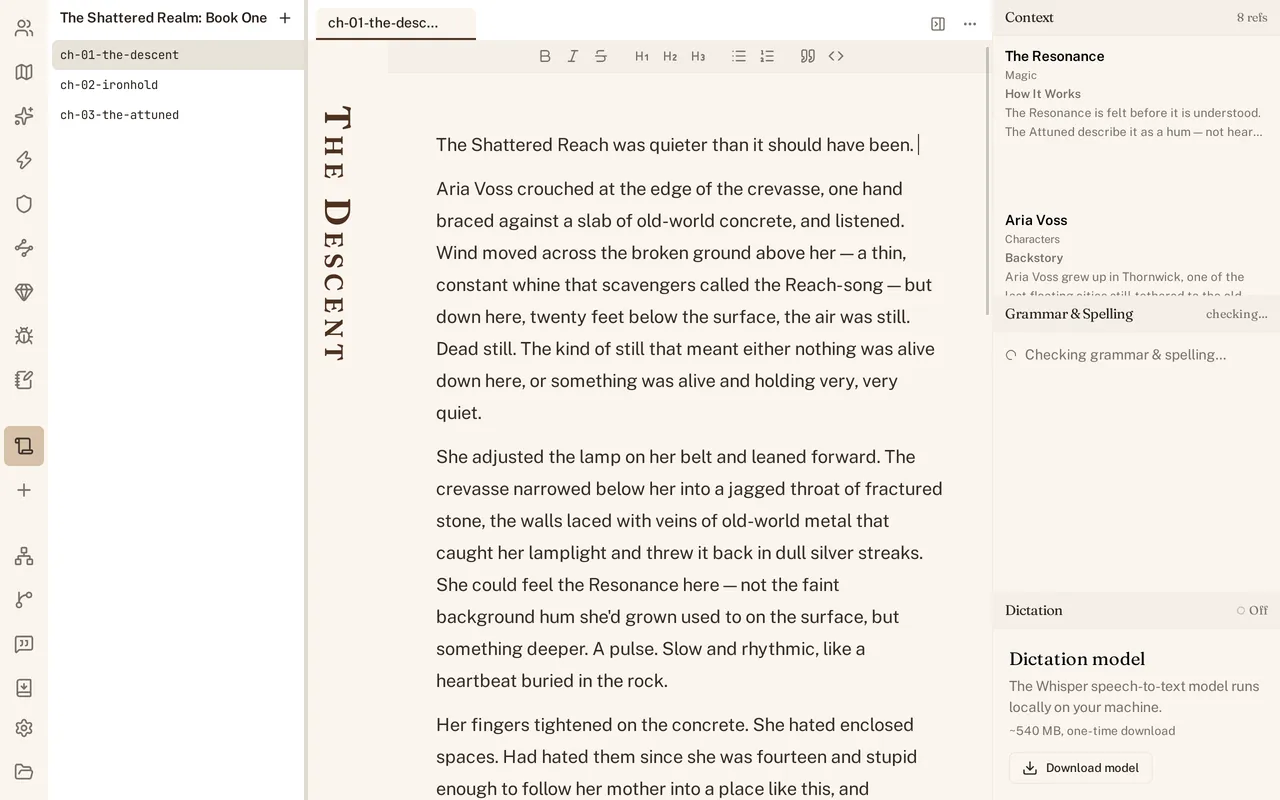Open ch-01-the-descent in file list
This screenshot has width=1280, height=800.
[x=178, y=55]
